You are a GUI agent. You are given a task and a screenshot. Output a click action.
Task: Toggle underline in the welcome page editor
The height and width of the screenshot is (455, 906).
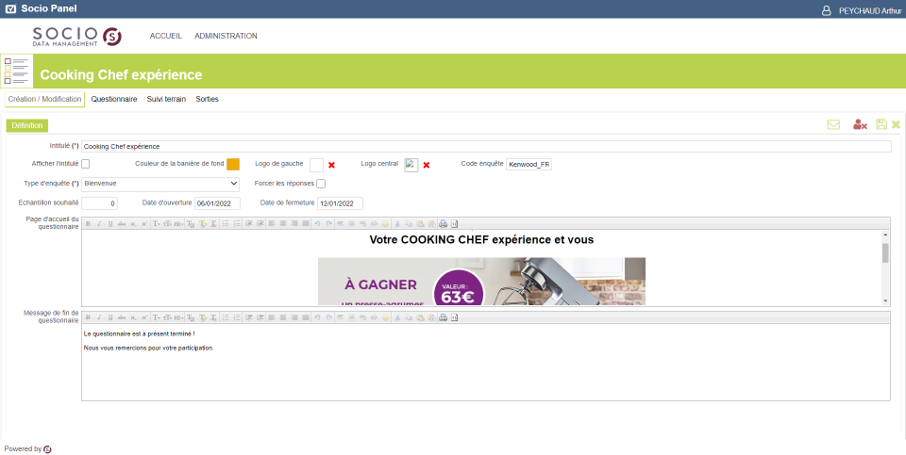click(x=110, y=224)
